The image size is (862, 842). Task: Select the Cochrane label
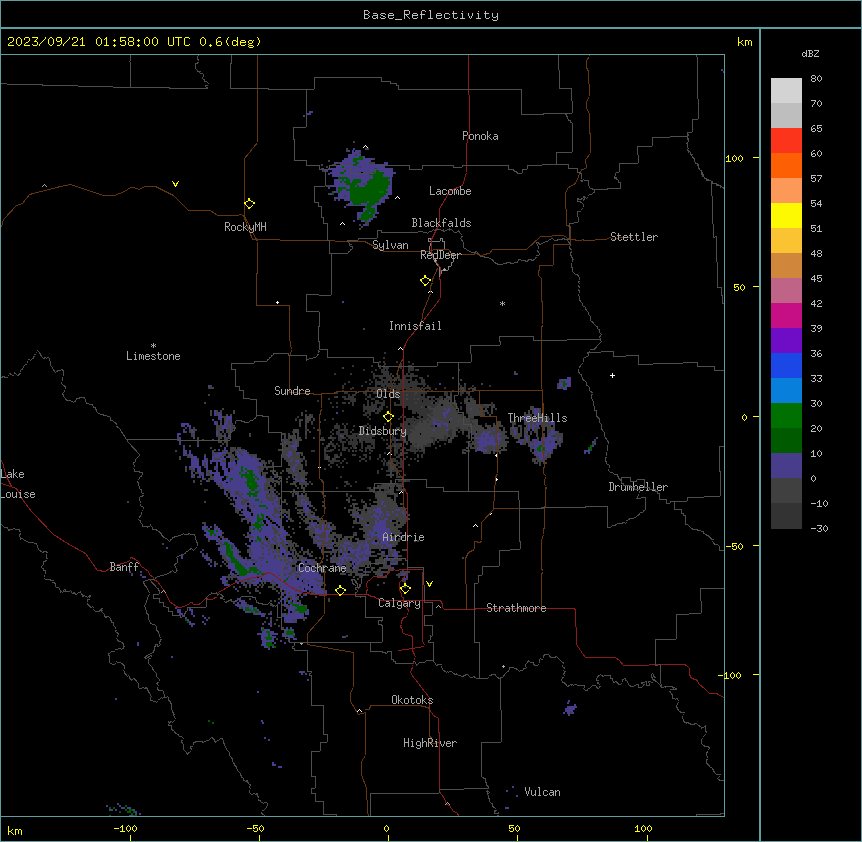(322, 568)
